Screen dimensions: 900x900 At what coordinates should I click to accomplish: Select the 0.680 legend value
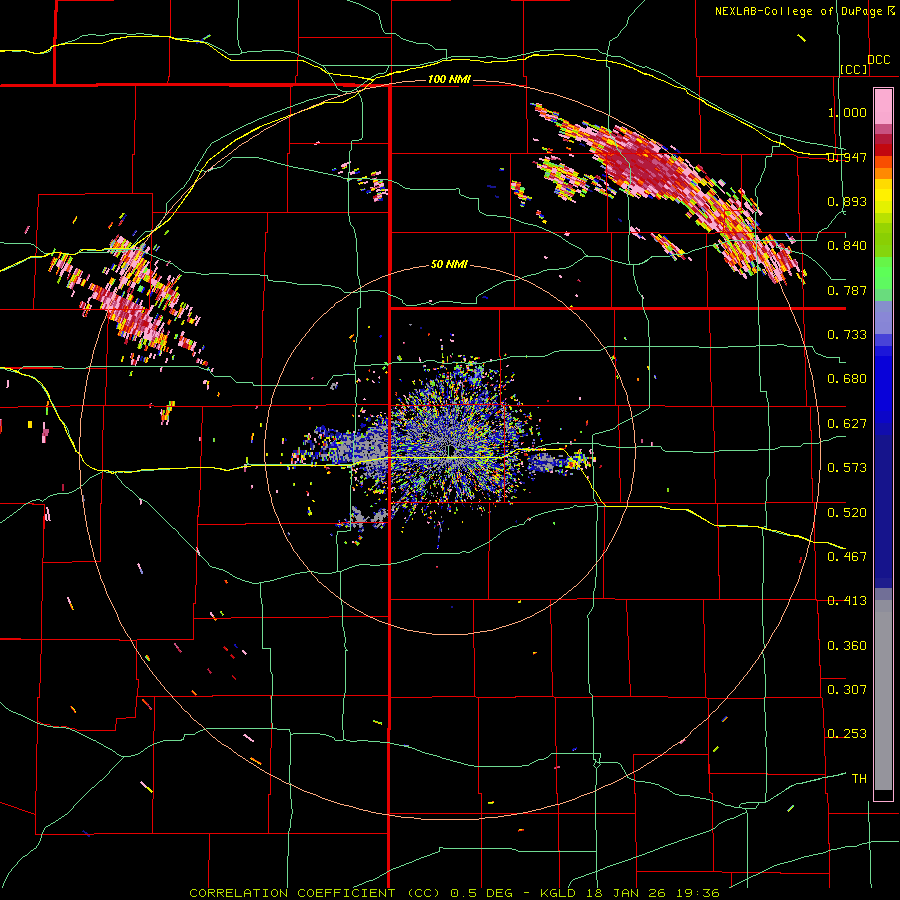(847, 379)
